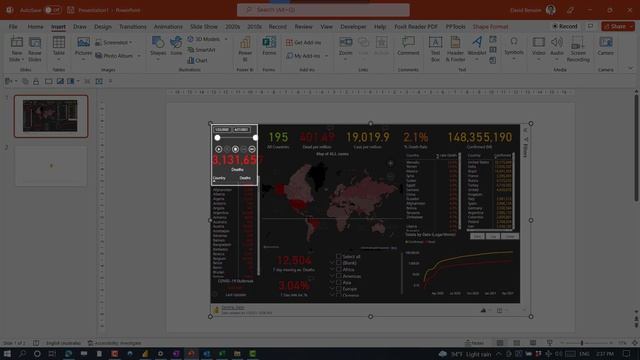Expand the Screenshot dropdown

coord(131,42)
